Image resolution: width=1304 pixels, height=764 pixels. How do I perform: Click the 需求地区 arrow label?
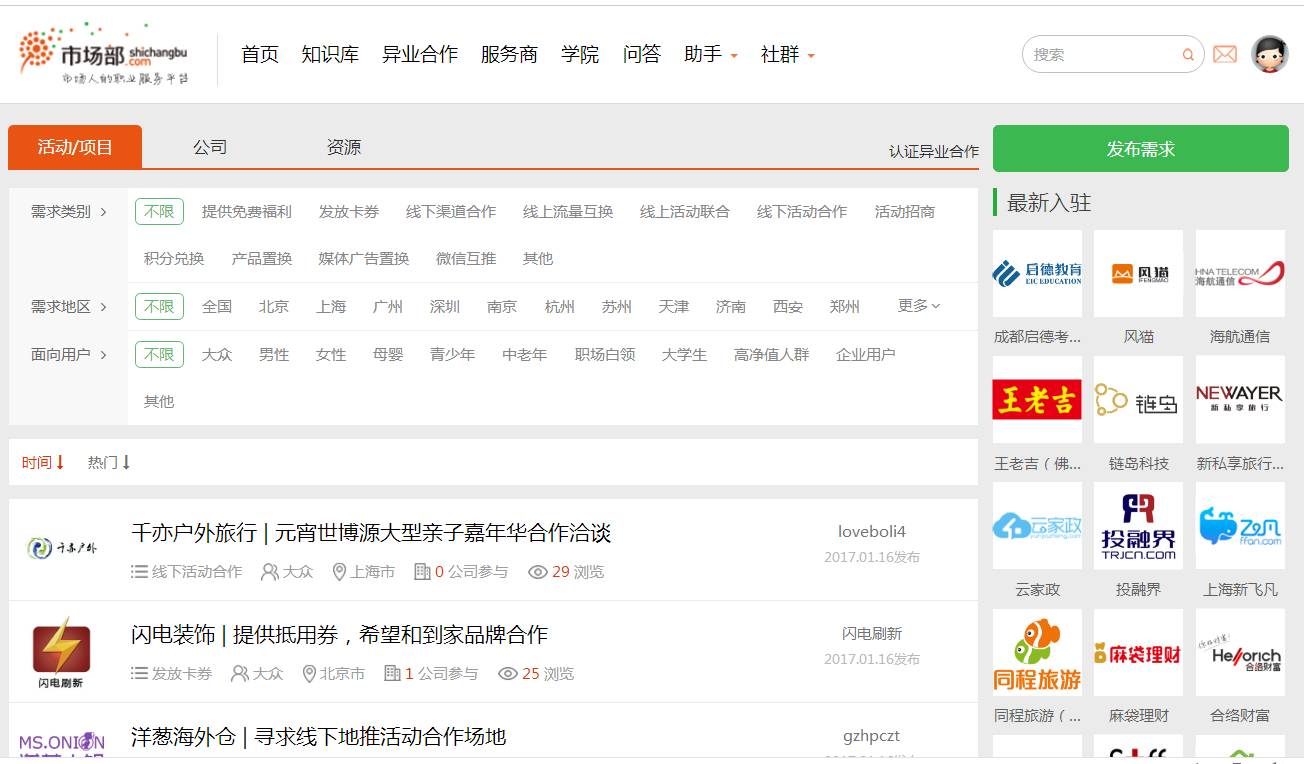point(69,306)
